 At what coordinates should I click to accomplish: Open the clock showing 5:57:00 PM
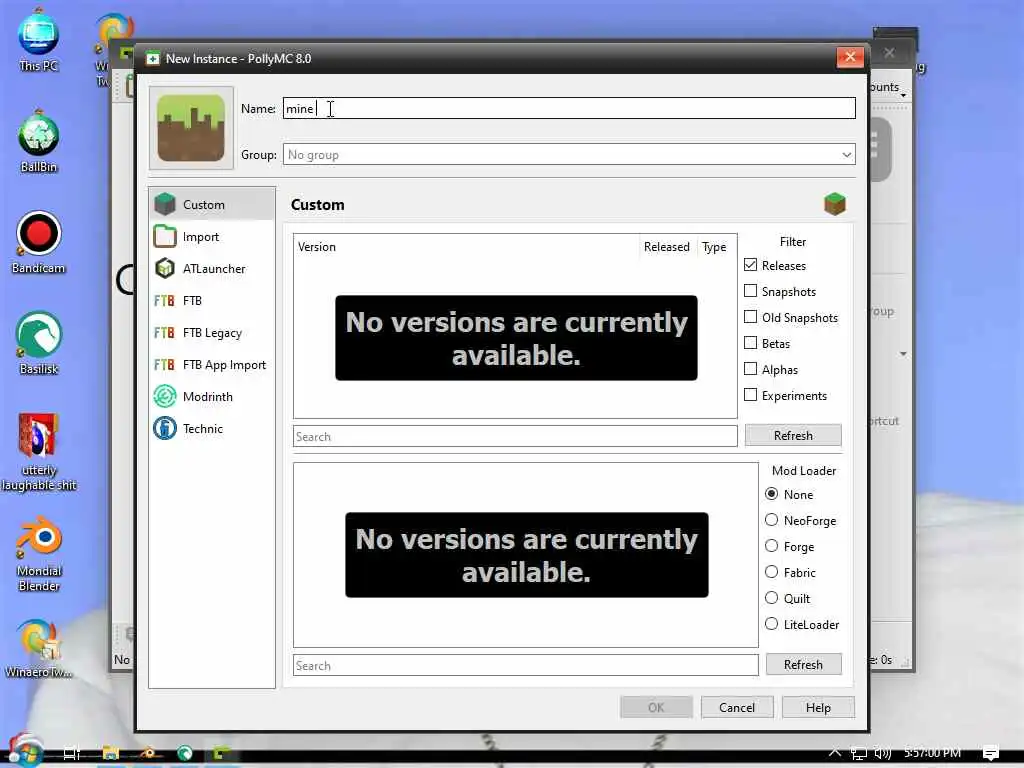click(933, 753)
